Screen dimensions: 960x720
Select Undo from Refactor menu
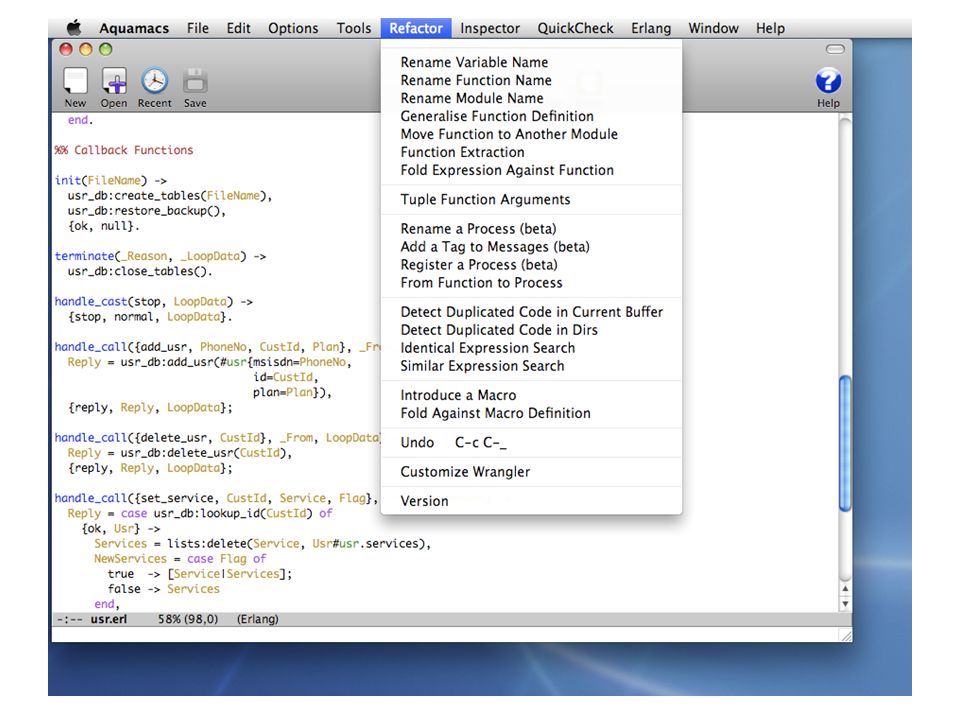531,443
